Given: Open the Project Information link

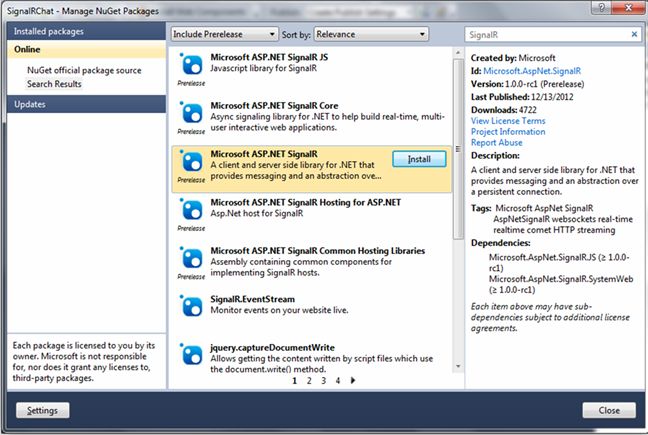Looking at the screenshot, I should pyautogui.click(x=508, y=132).
